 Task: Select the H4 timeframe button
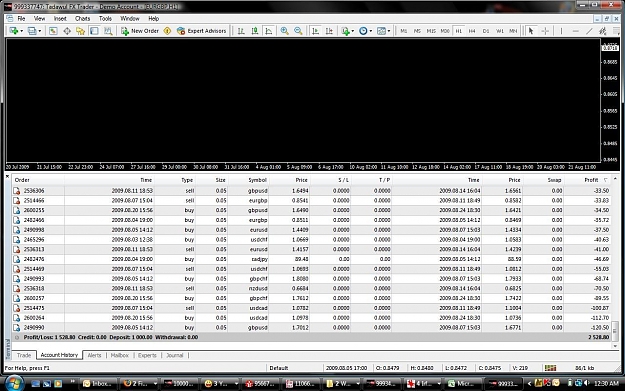[472, 31]
